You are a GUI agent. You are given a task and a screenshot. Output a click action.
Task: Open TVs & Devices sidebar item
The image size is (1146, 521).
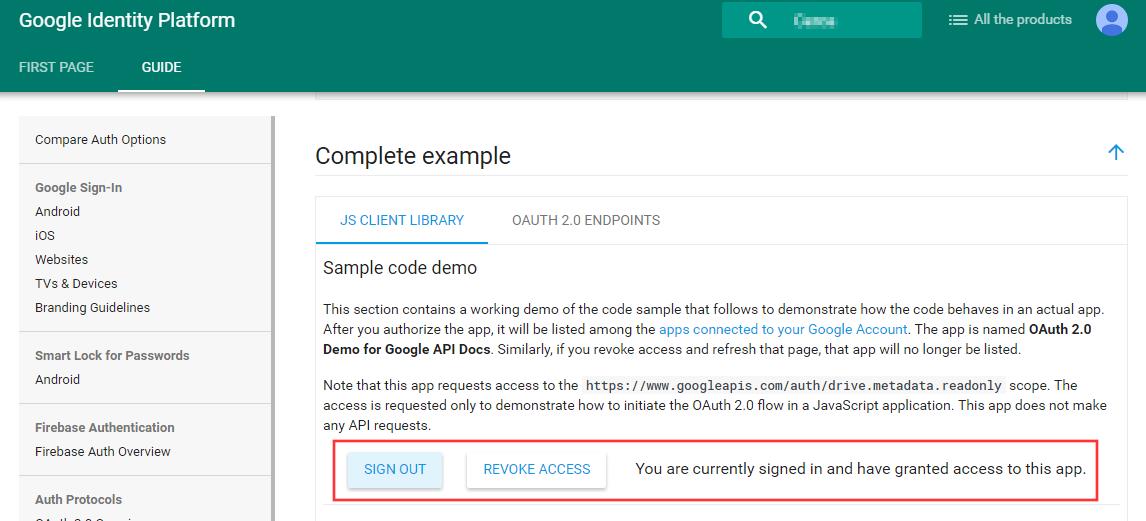76,284
